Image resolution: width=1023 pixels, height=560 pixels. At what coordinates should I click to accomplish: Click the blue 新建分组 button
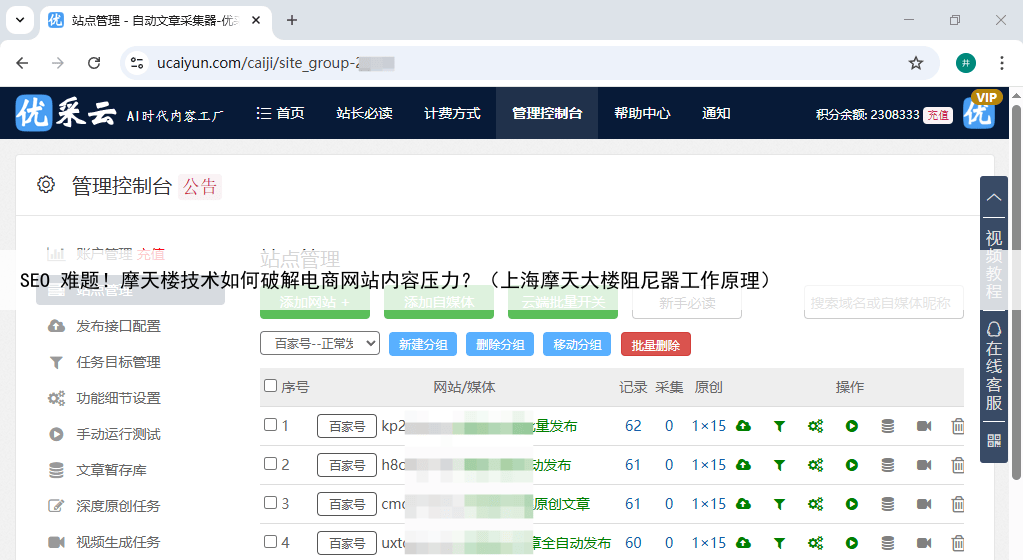(423, 344)
